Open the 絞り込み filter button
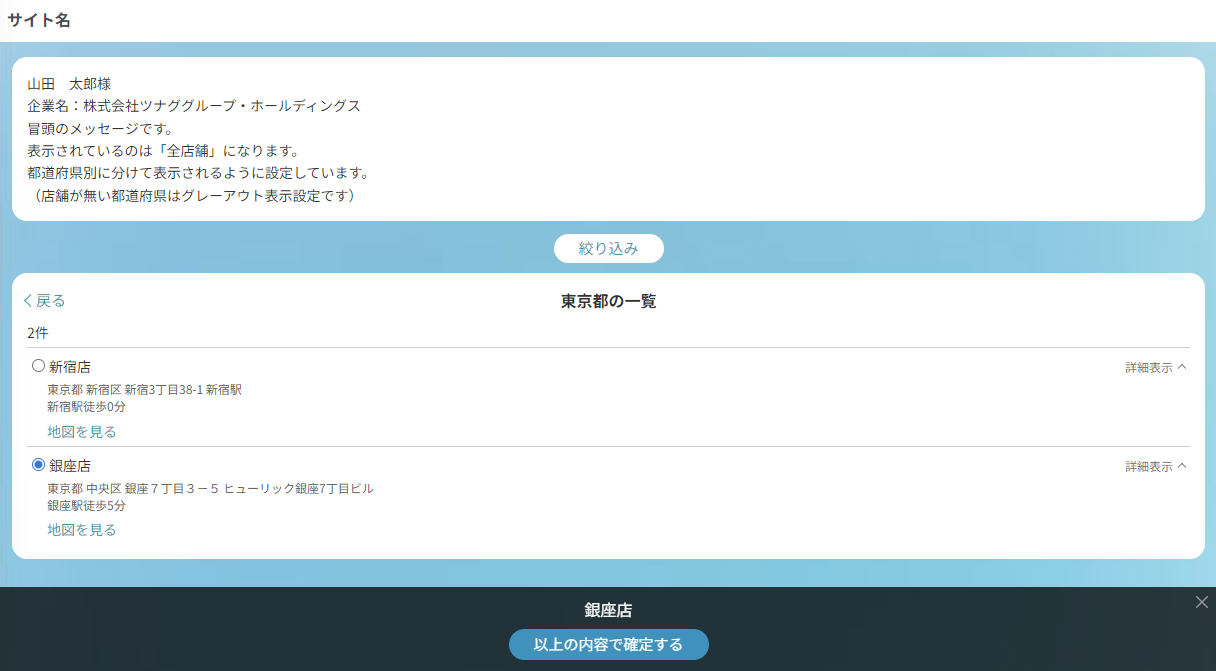The height and width of the screenshot is (671, 1216). point(608,249)
